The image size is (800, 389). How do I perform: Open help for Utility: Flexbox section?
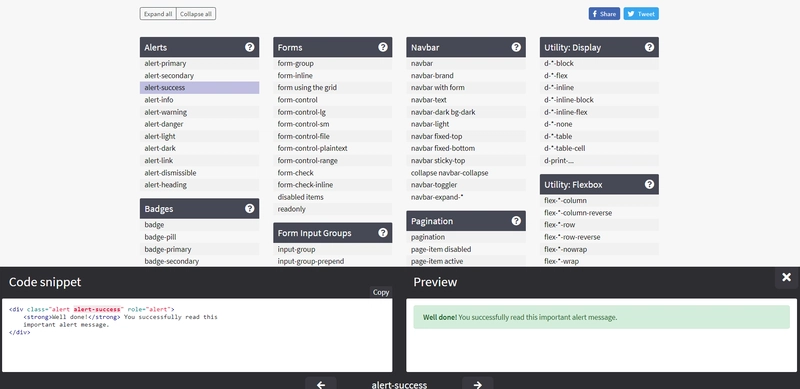coord(649,184)
